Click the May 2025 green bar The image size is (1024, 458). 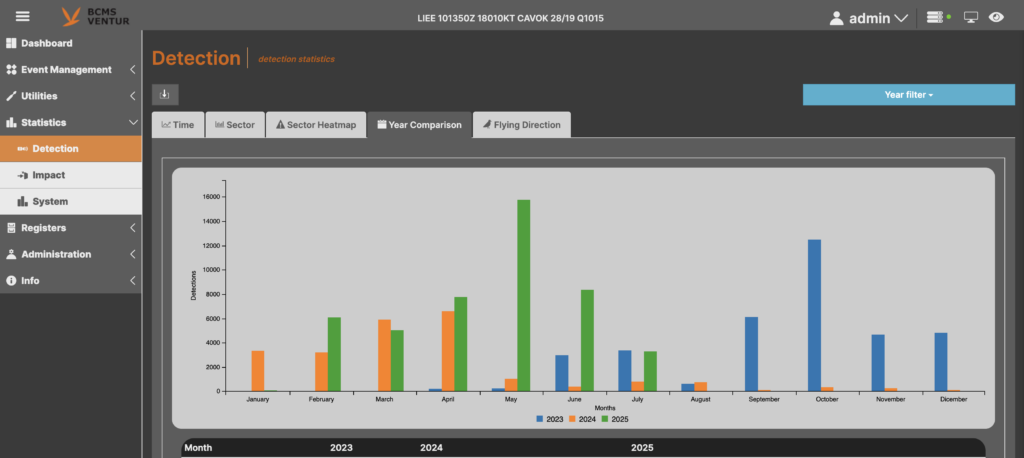tap(524, 295)
